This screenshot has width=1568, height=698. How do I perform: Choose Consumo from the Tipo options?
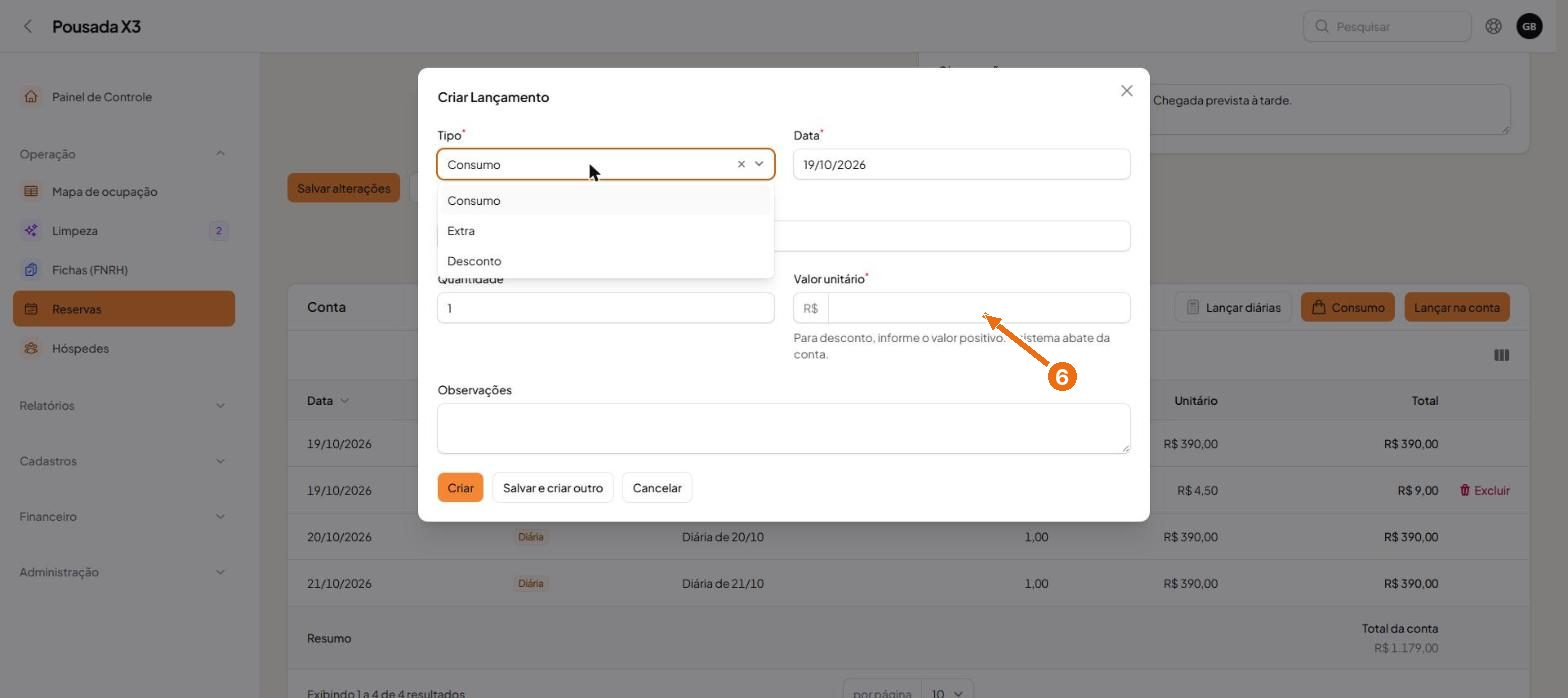606,201
